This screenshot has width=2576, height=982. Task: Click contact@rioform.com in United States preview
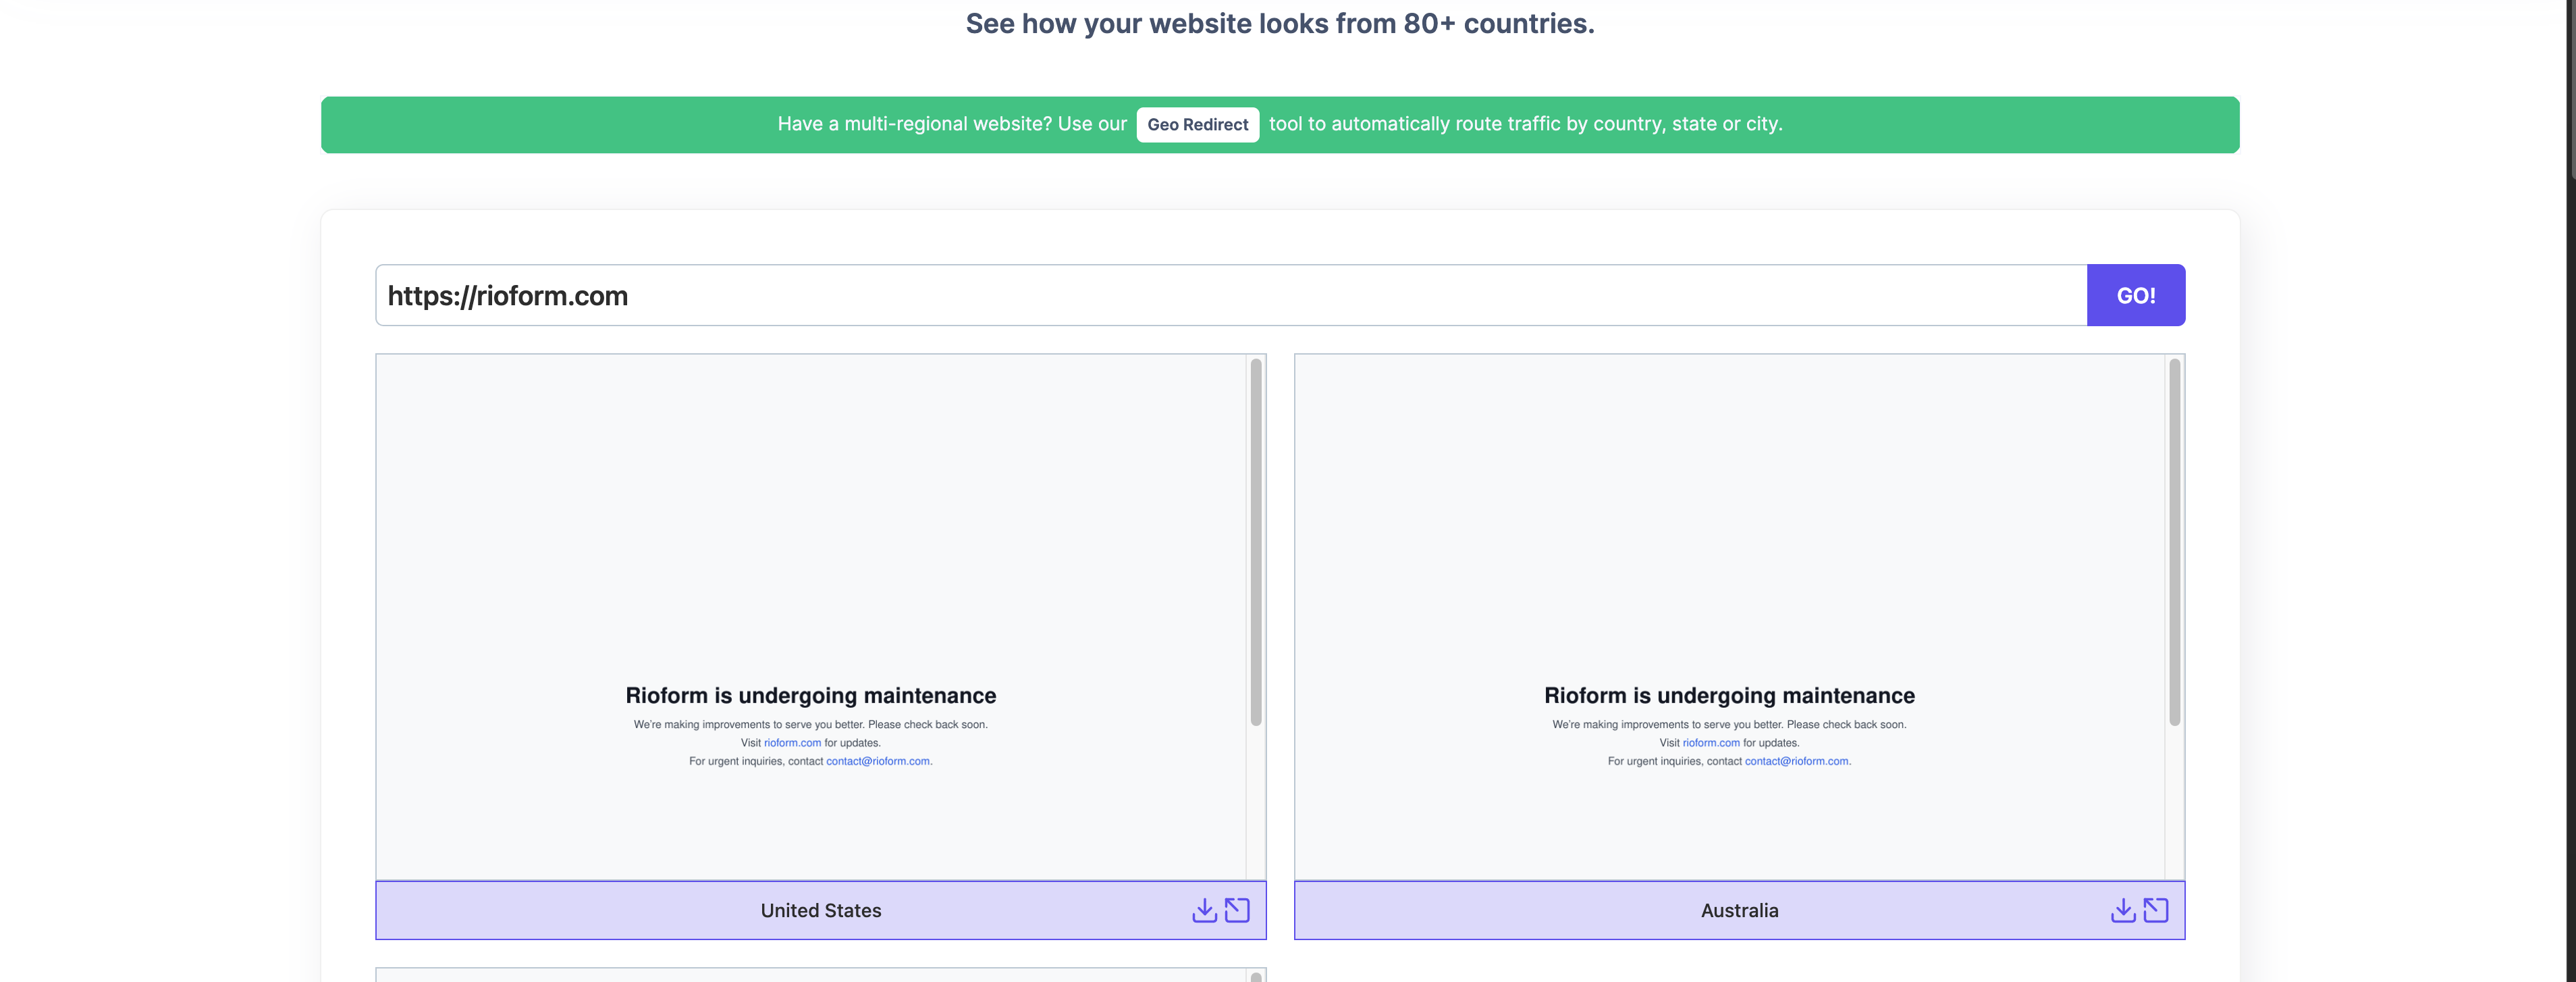pos(877,761)
